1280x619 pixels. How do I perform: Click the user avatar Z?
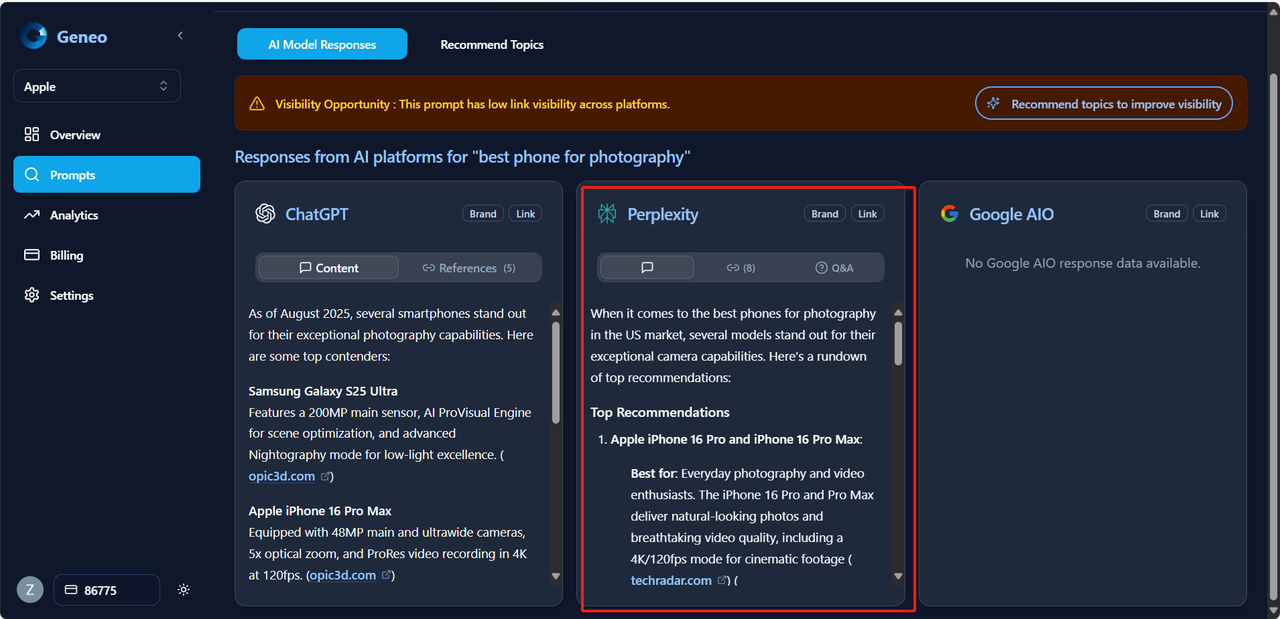(30, 590)
